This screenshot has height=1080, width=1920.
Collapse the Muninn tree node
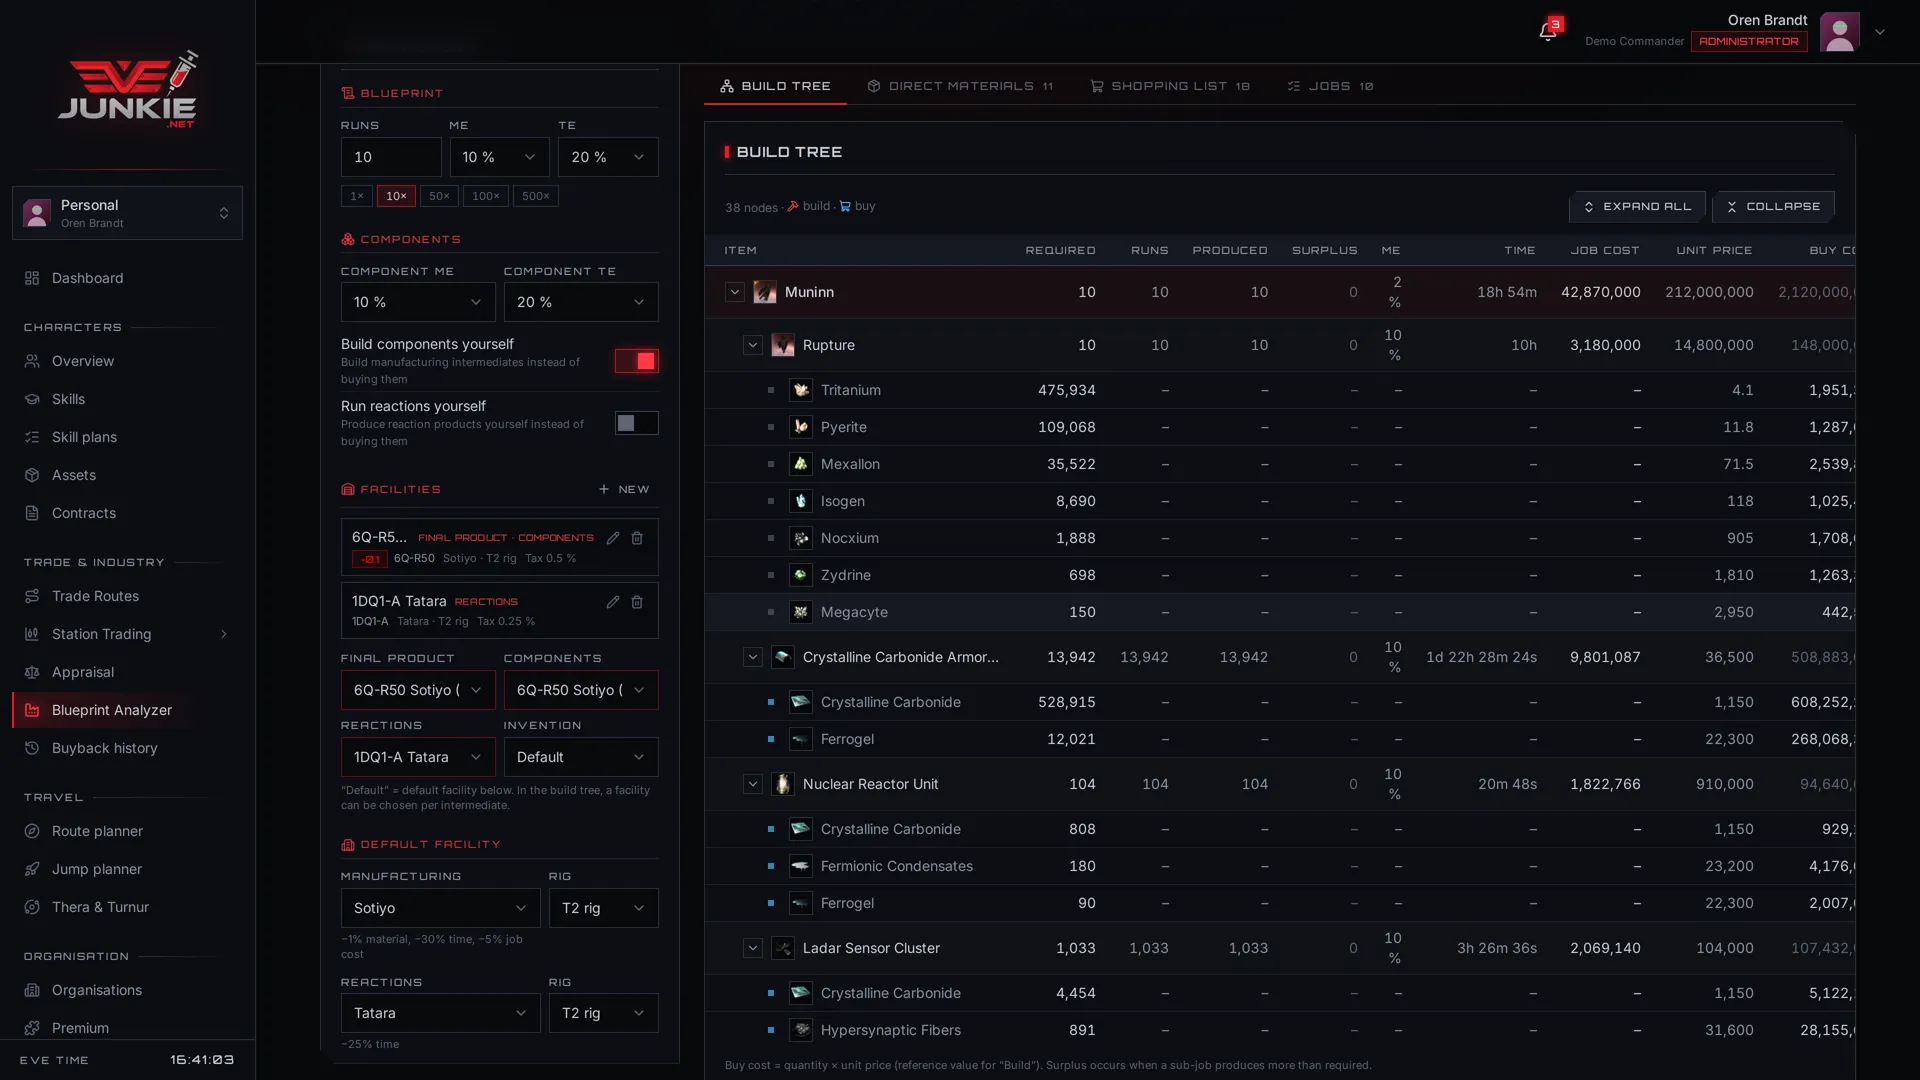tap(735, 292)
